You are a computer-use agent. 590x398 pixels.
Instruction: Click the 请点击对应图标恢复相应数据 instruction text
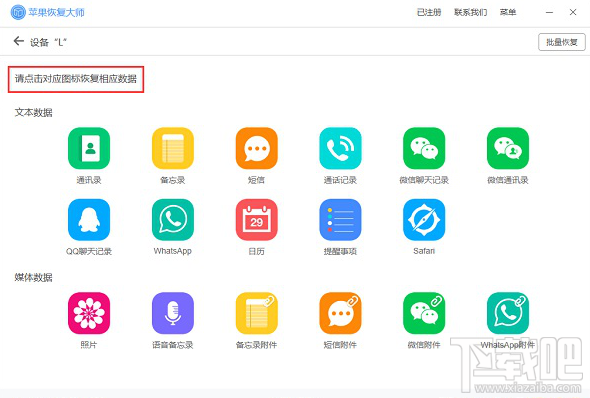[x=76, y=79]
